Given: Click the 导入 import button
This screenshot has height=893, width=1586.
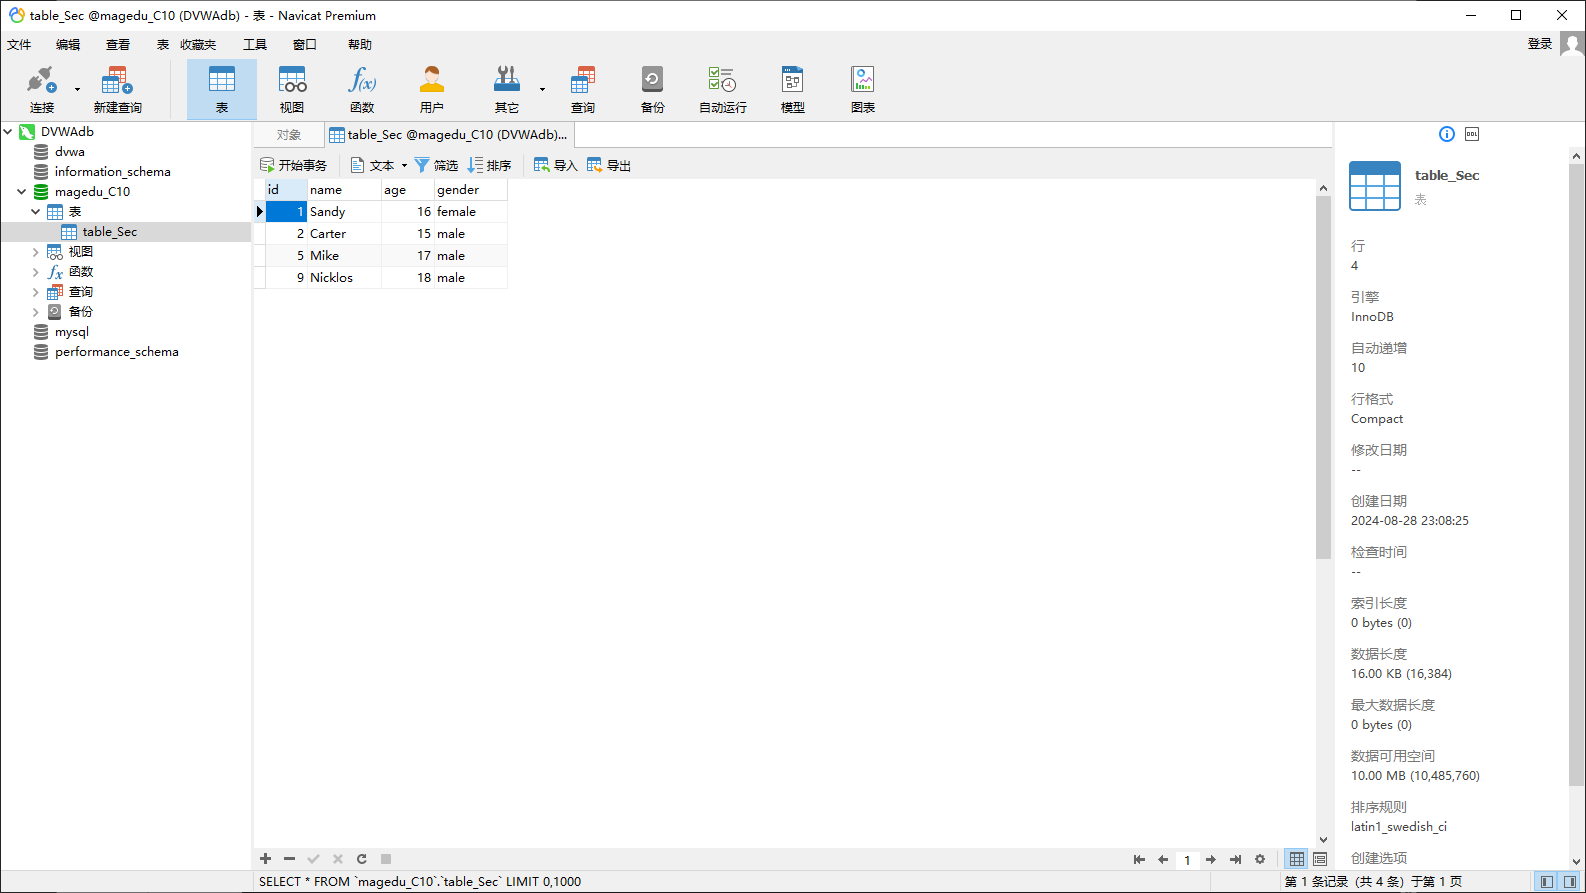Looking at the screenshot, I should pyautogui.click(x=556, y=165).
